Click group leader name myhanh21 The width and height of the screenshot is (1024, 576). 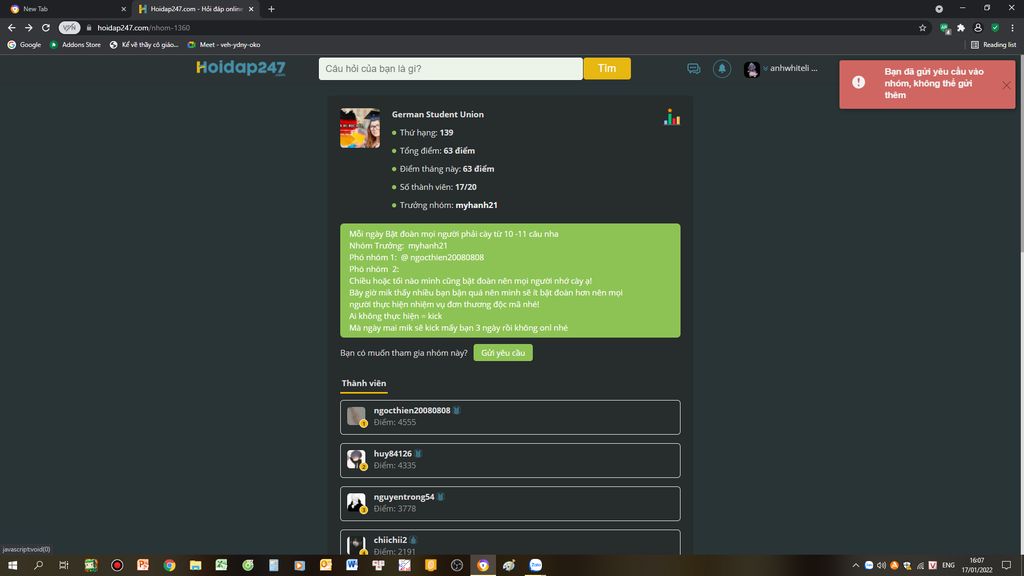coord(476,205)
